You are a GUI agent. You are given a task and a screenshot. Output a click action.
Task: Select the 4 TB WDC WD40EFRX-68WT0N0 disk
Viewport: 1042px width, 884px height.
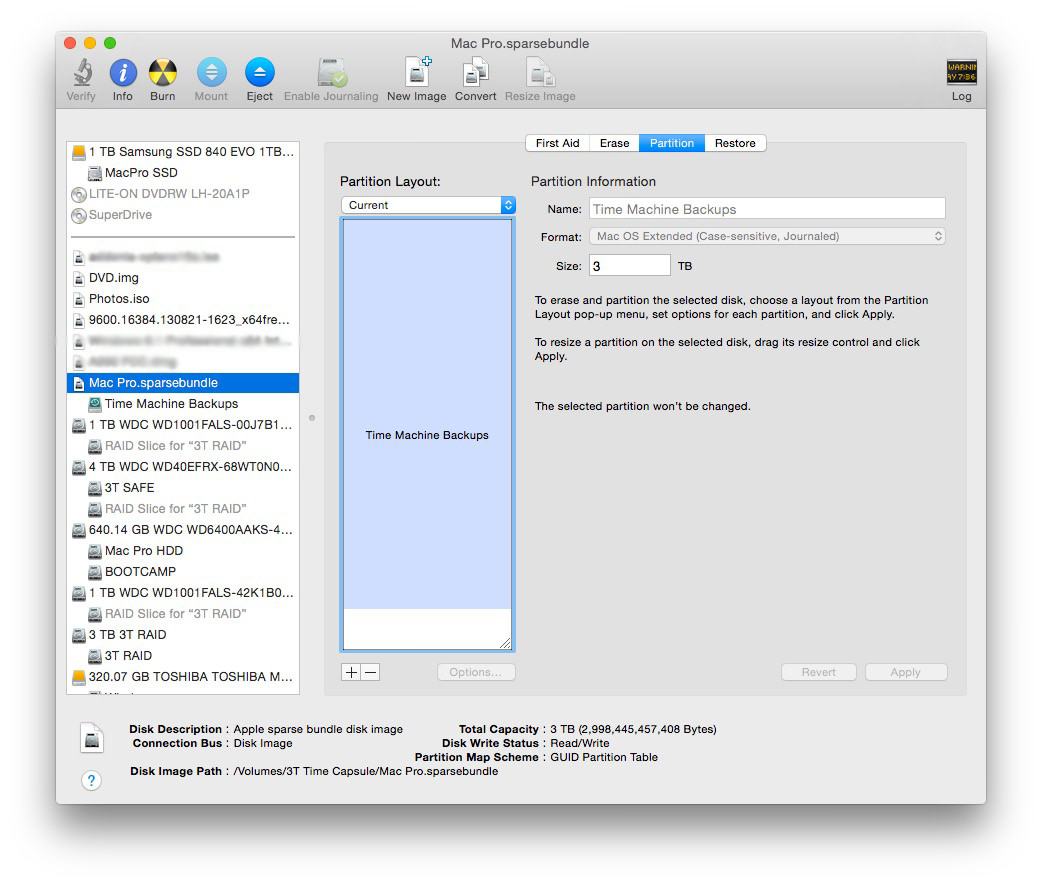click(x=183, y=467)
